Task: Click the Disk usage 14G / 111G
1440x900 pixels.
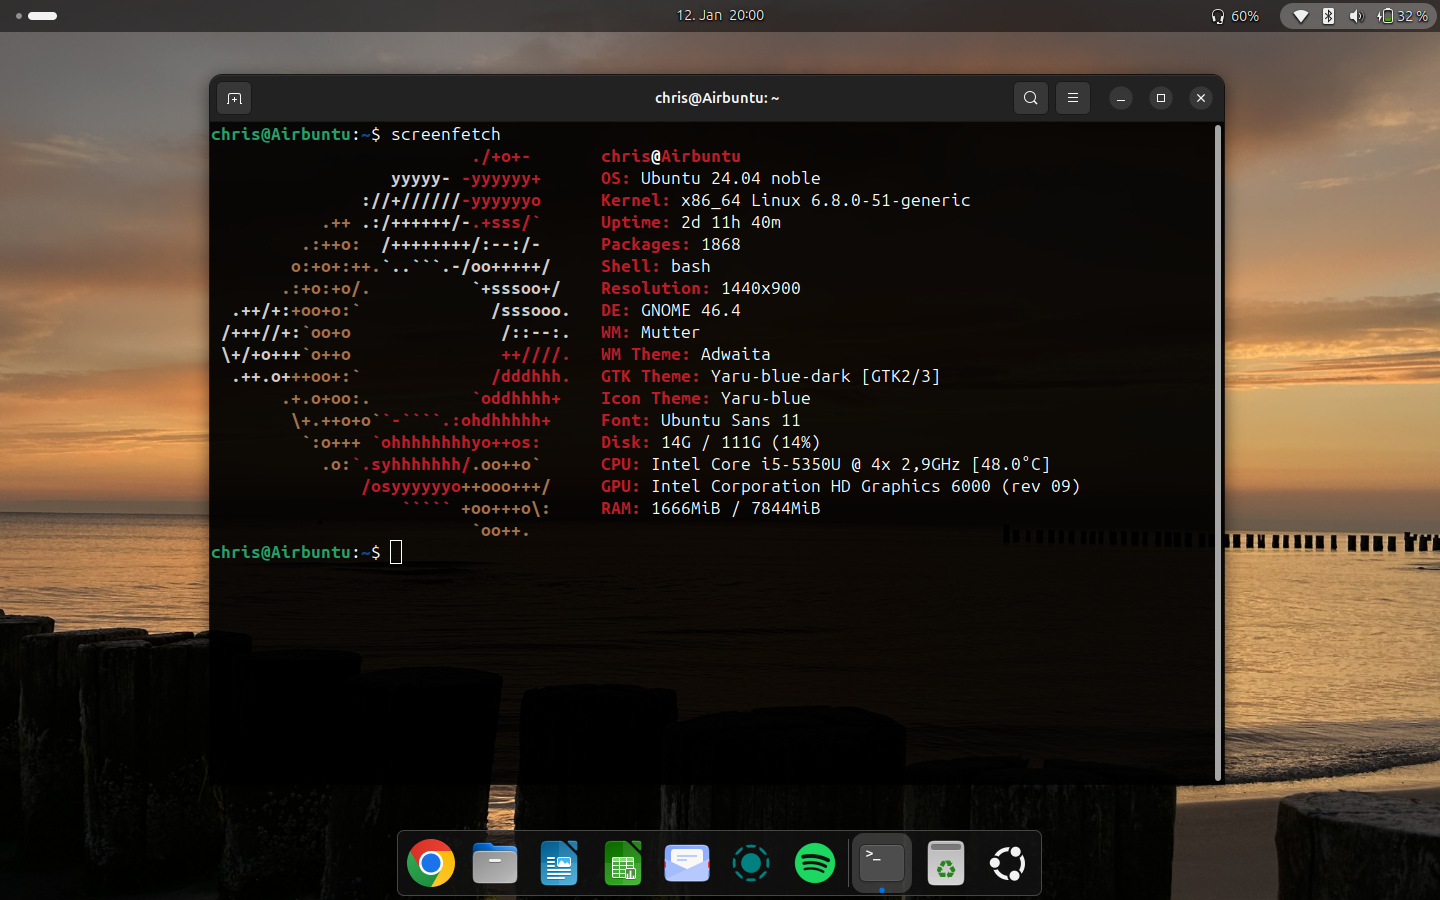Action: 741,442
